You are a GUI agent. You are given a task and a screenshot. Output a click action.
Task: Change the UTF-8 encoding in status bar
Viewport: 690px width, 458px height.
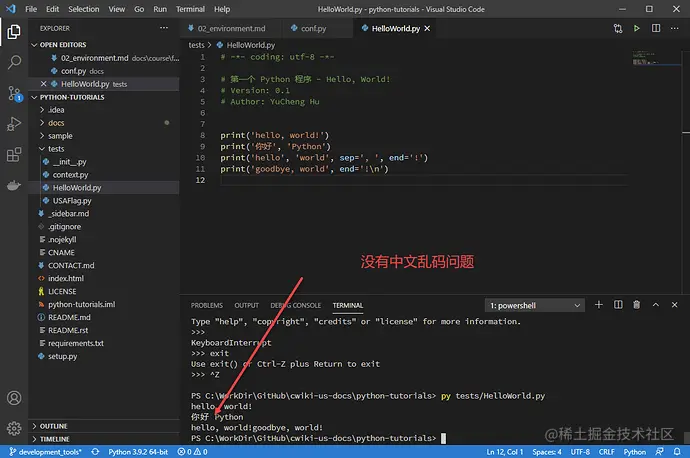click(x=580, y=452)
